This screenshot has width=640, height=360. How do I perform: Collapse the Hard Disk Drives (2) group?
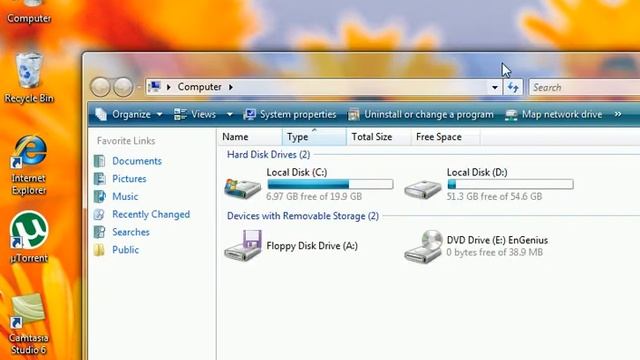point(269,155)
